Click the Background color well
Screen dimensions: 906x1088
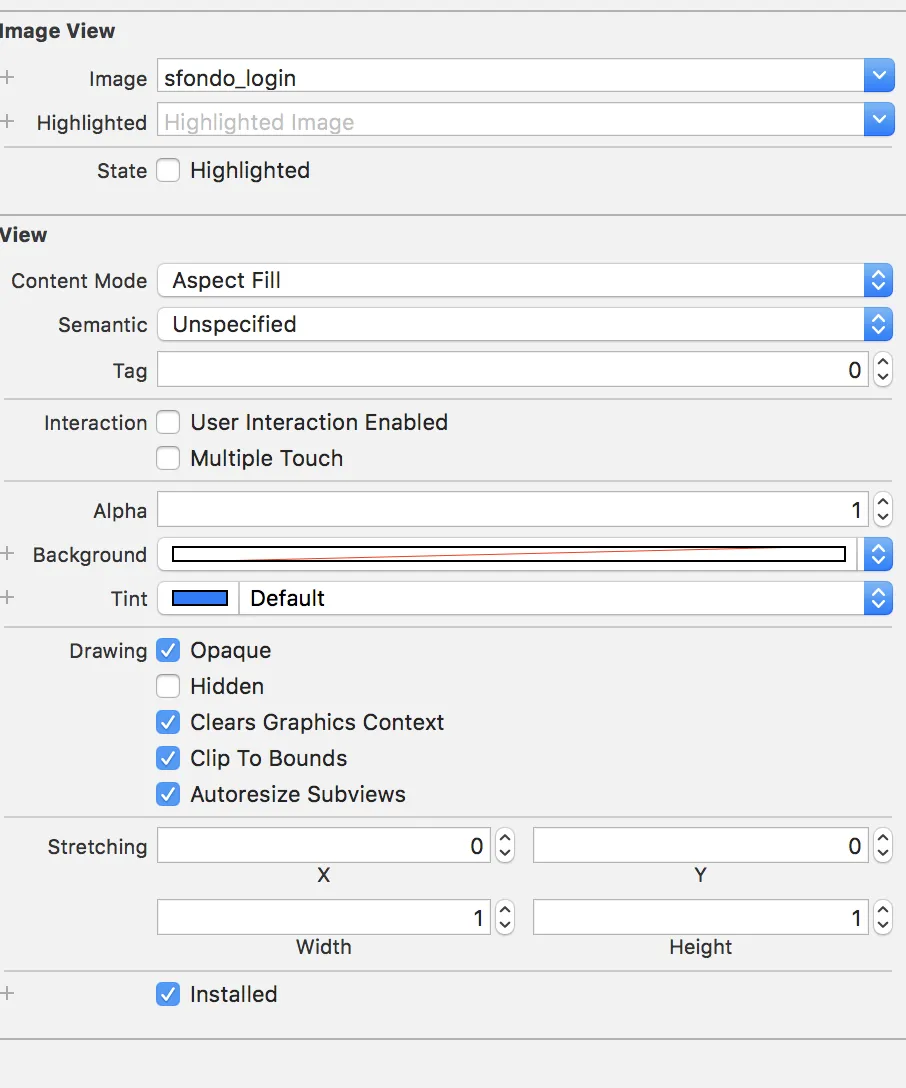(508, 554)
